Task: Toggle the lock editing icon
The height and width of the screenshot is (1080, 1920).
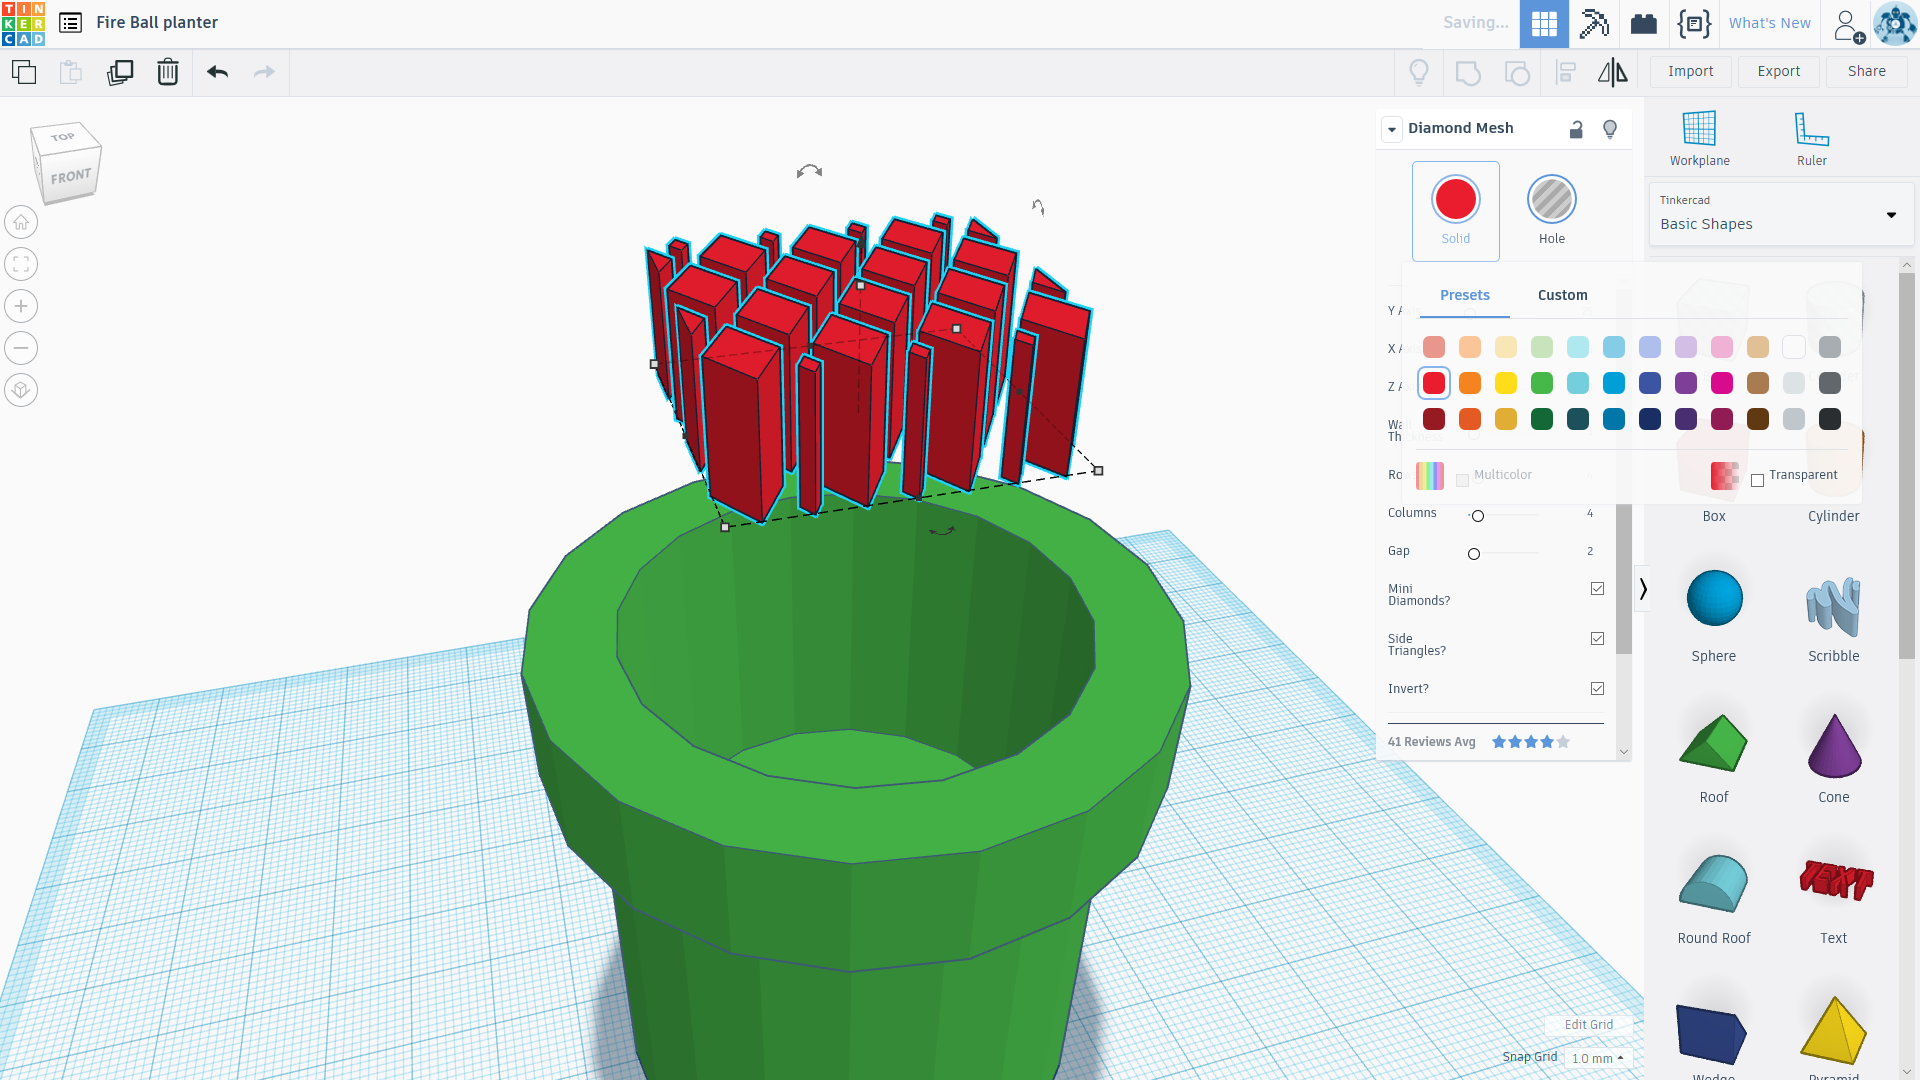Action: click(1576, 129)
